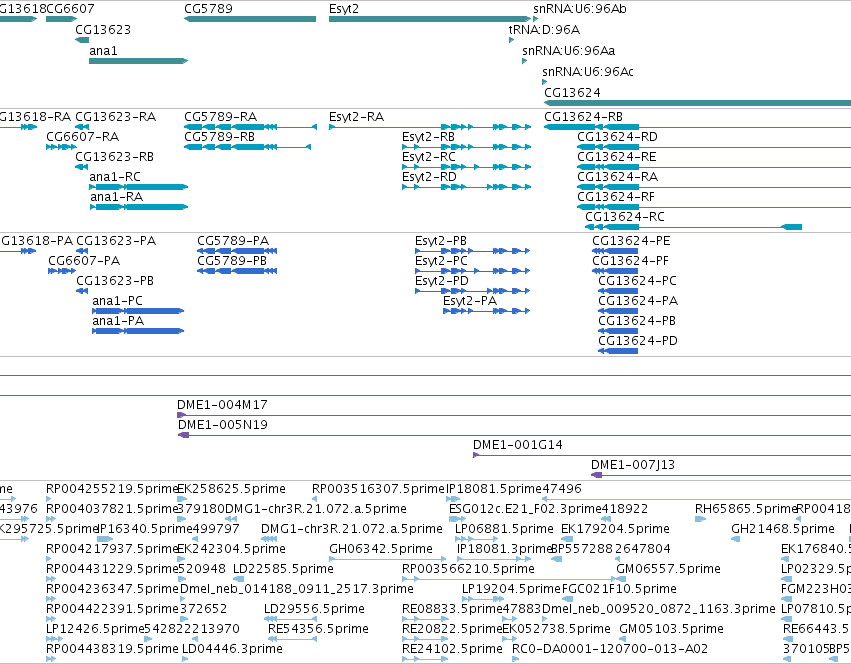
Task: Click the Esyt2-RC transcript
Action: (x=466, y=167)
